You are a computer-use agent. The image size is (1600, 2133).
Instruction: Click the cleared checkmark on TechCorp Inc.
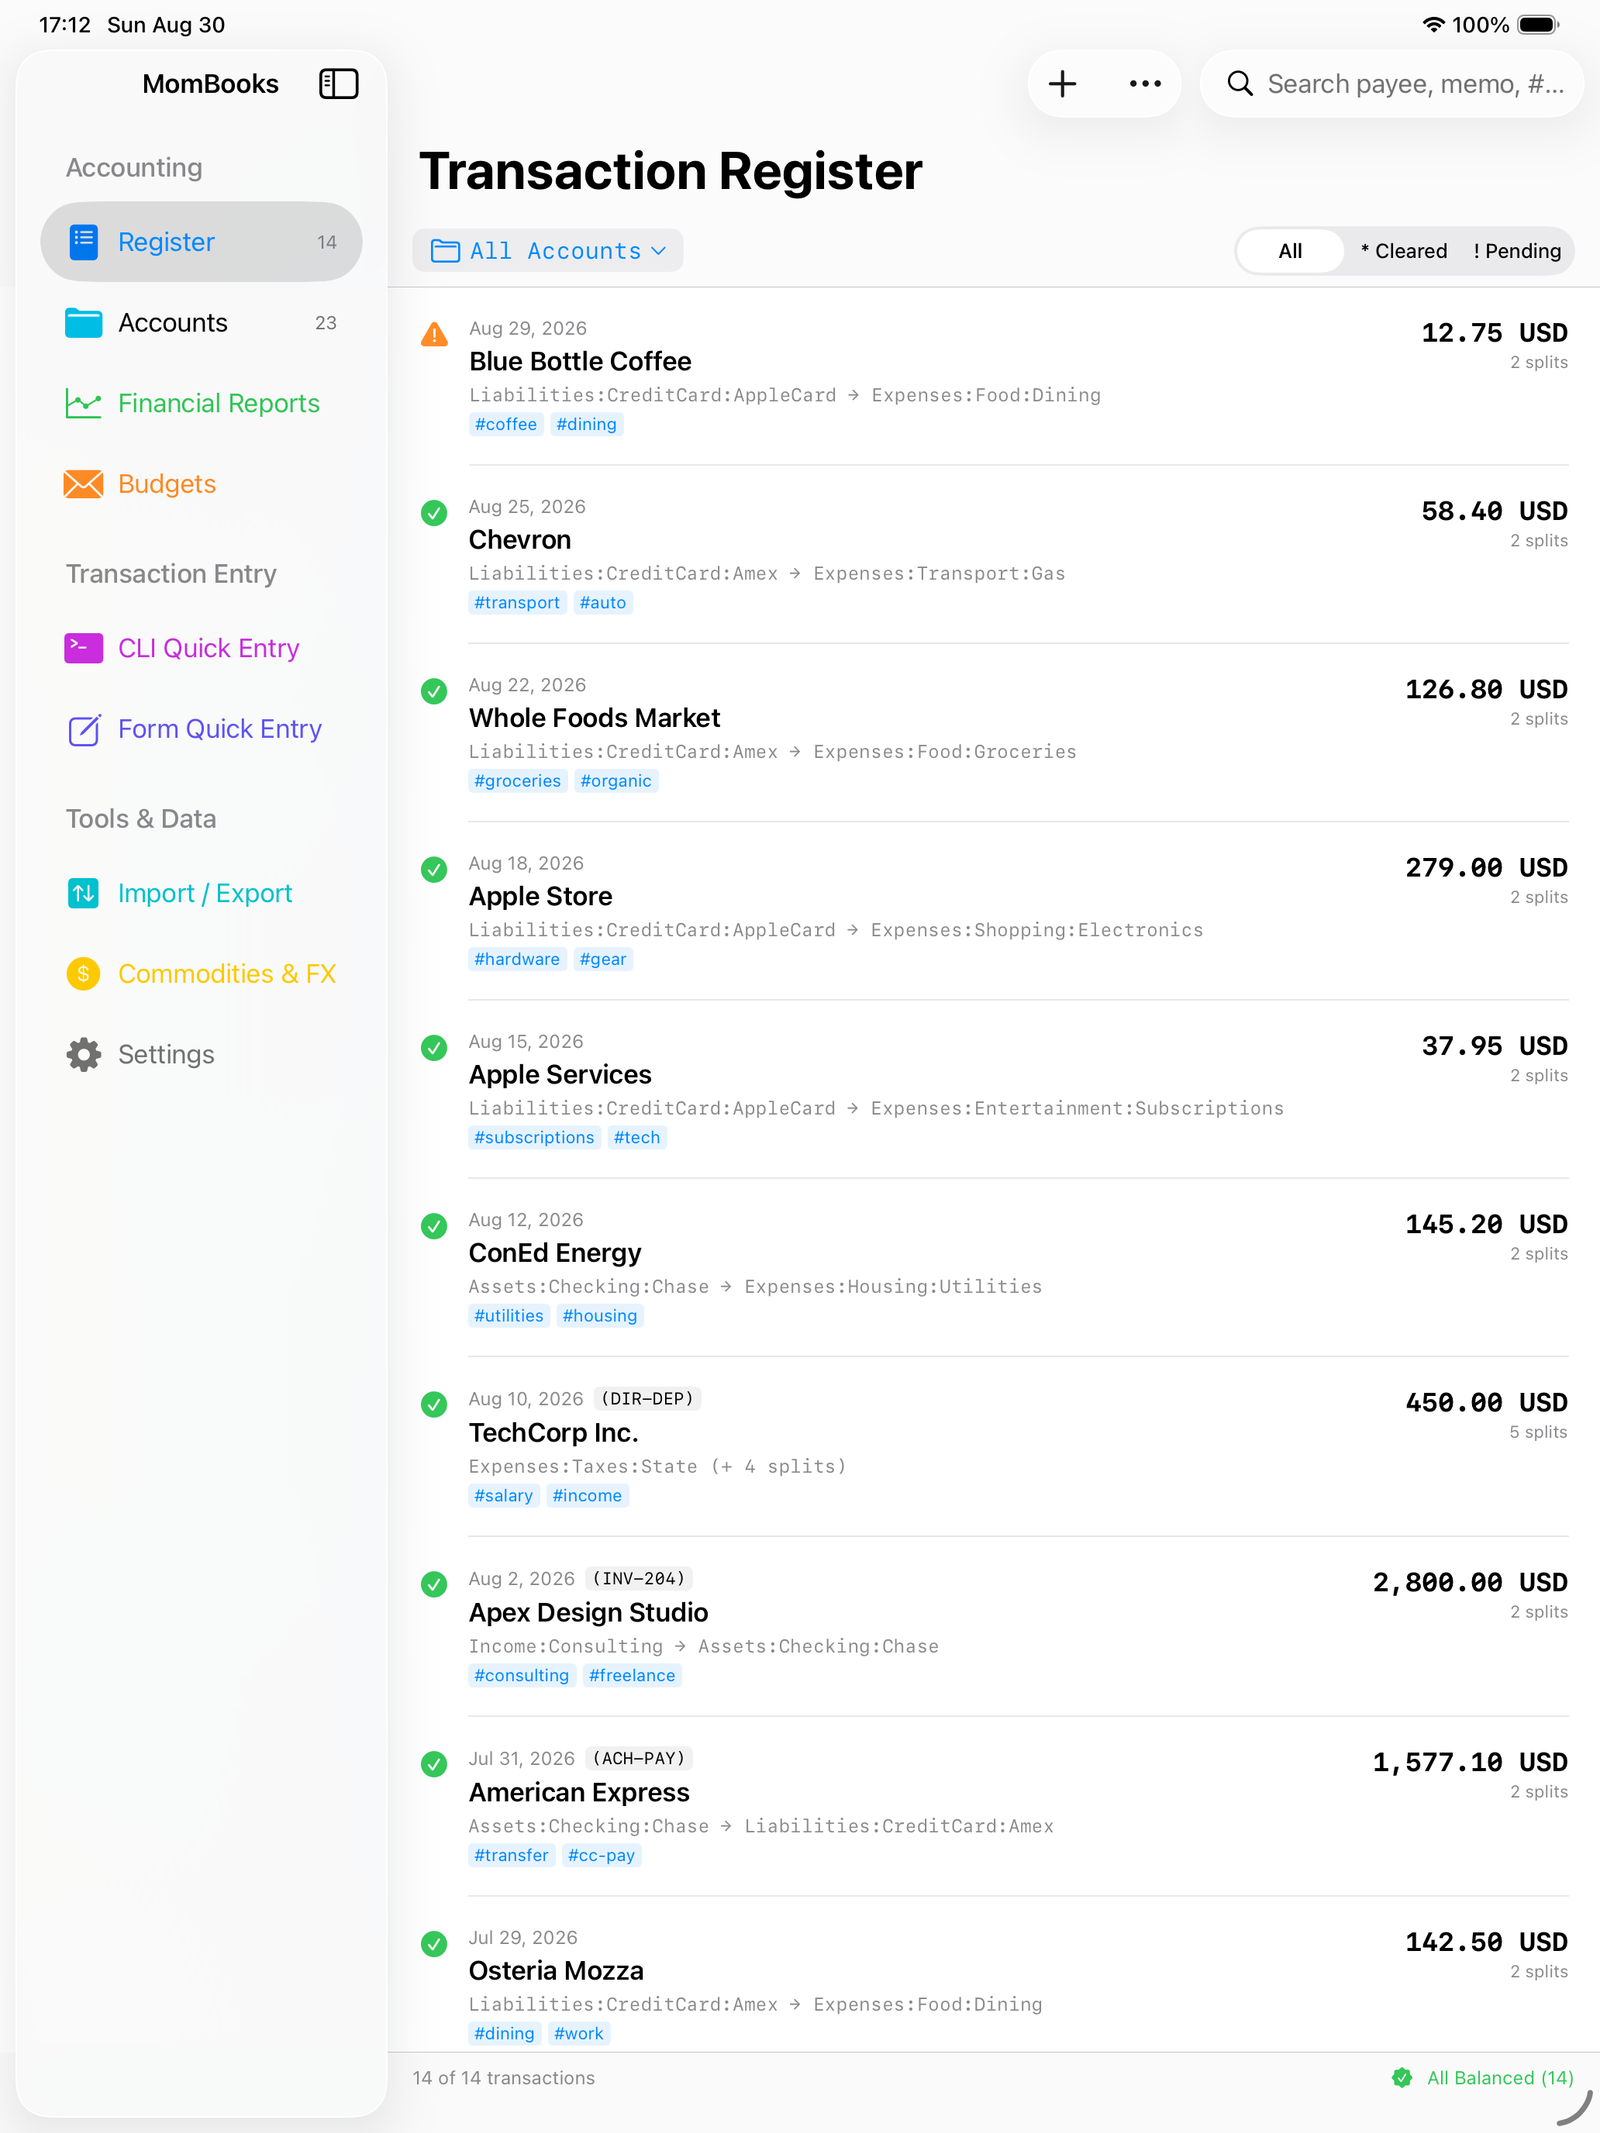pos(434,1405)
